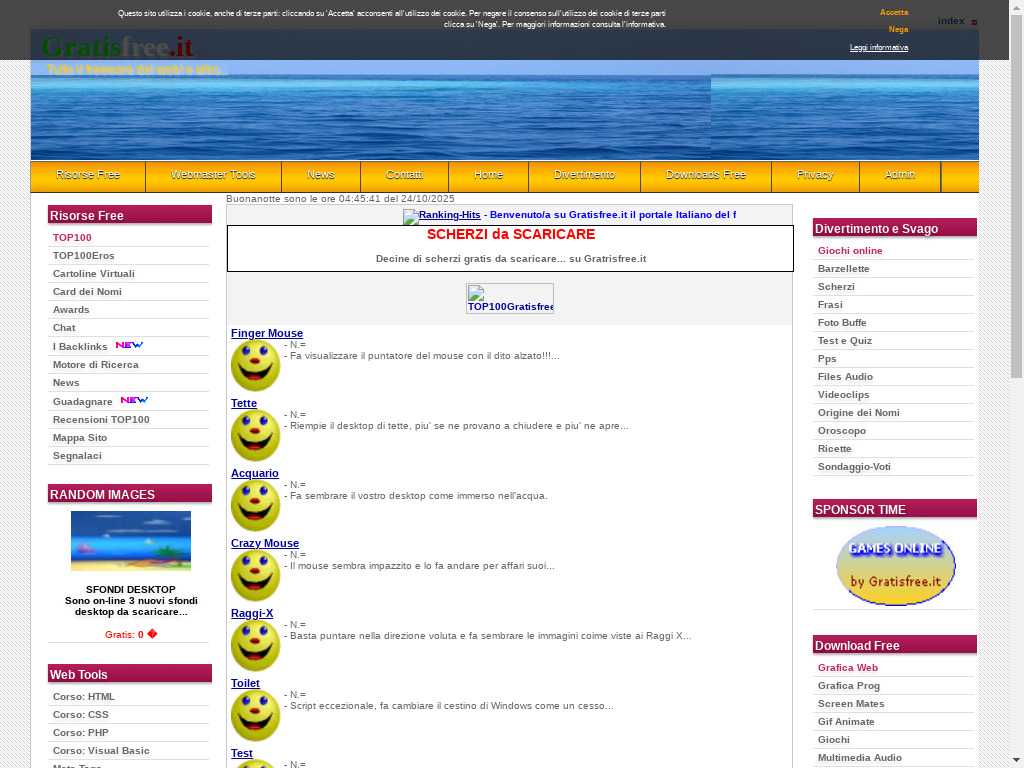This screenshot has height=768, width=1024.
Task: Click the smiley icon beside Finger Mouse
Action: click(x=255, y=366)
